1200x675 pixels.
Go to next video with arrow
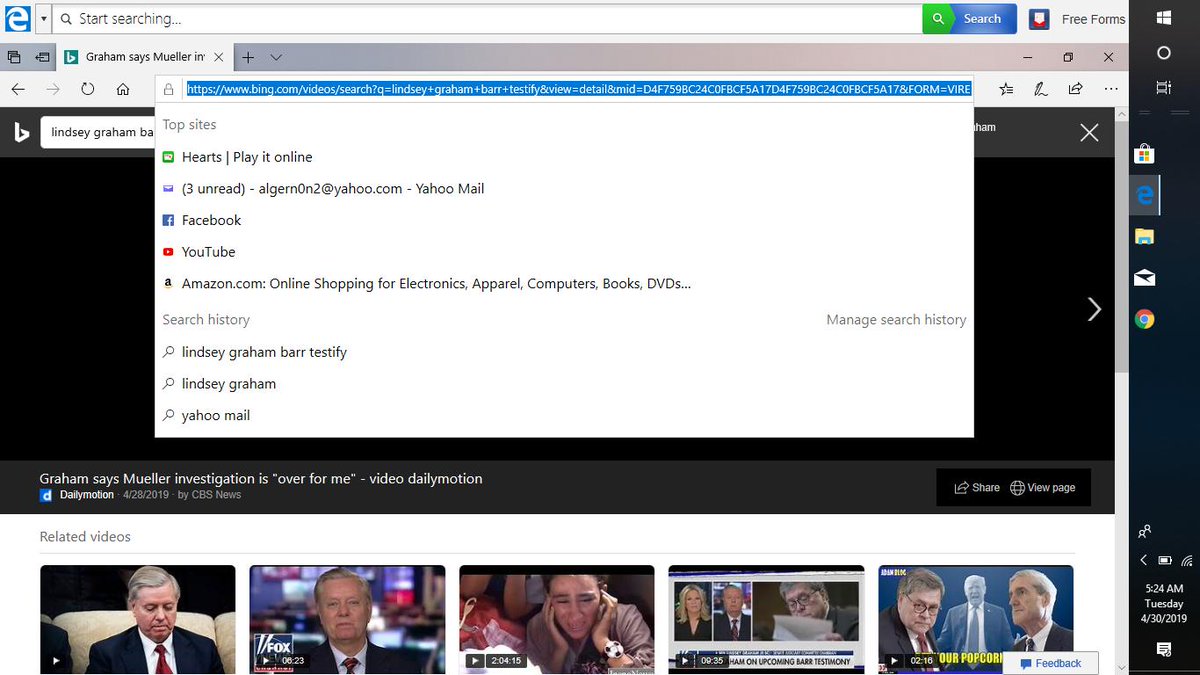(1094, 310)
